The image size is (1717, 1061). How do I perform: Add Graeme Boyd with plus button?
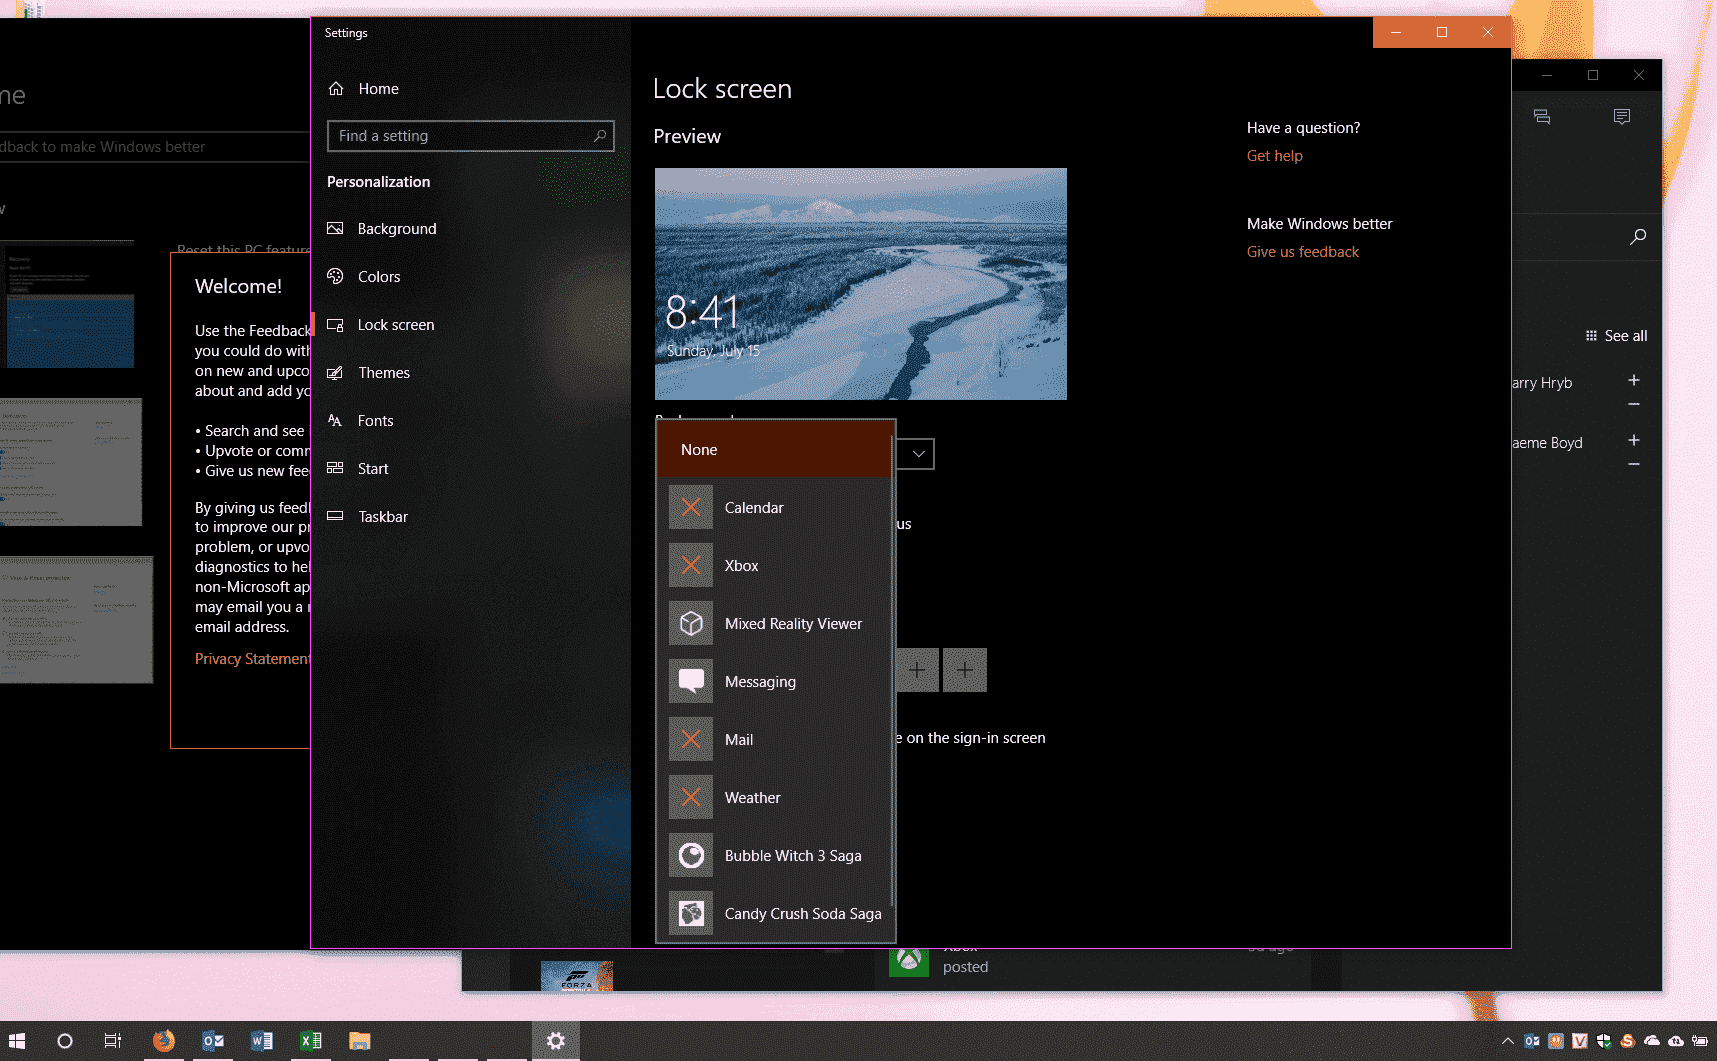(1634, 440)
